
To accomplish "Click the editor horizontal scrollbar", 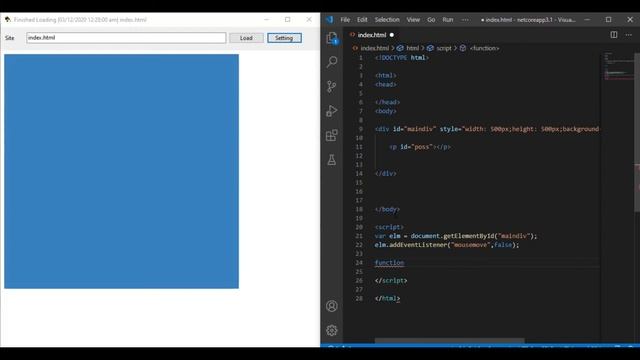I will tap(449, 340).
